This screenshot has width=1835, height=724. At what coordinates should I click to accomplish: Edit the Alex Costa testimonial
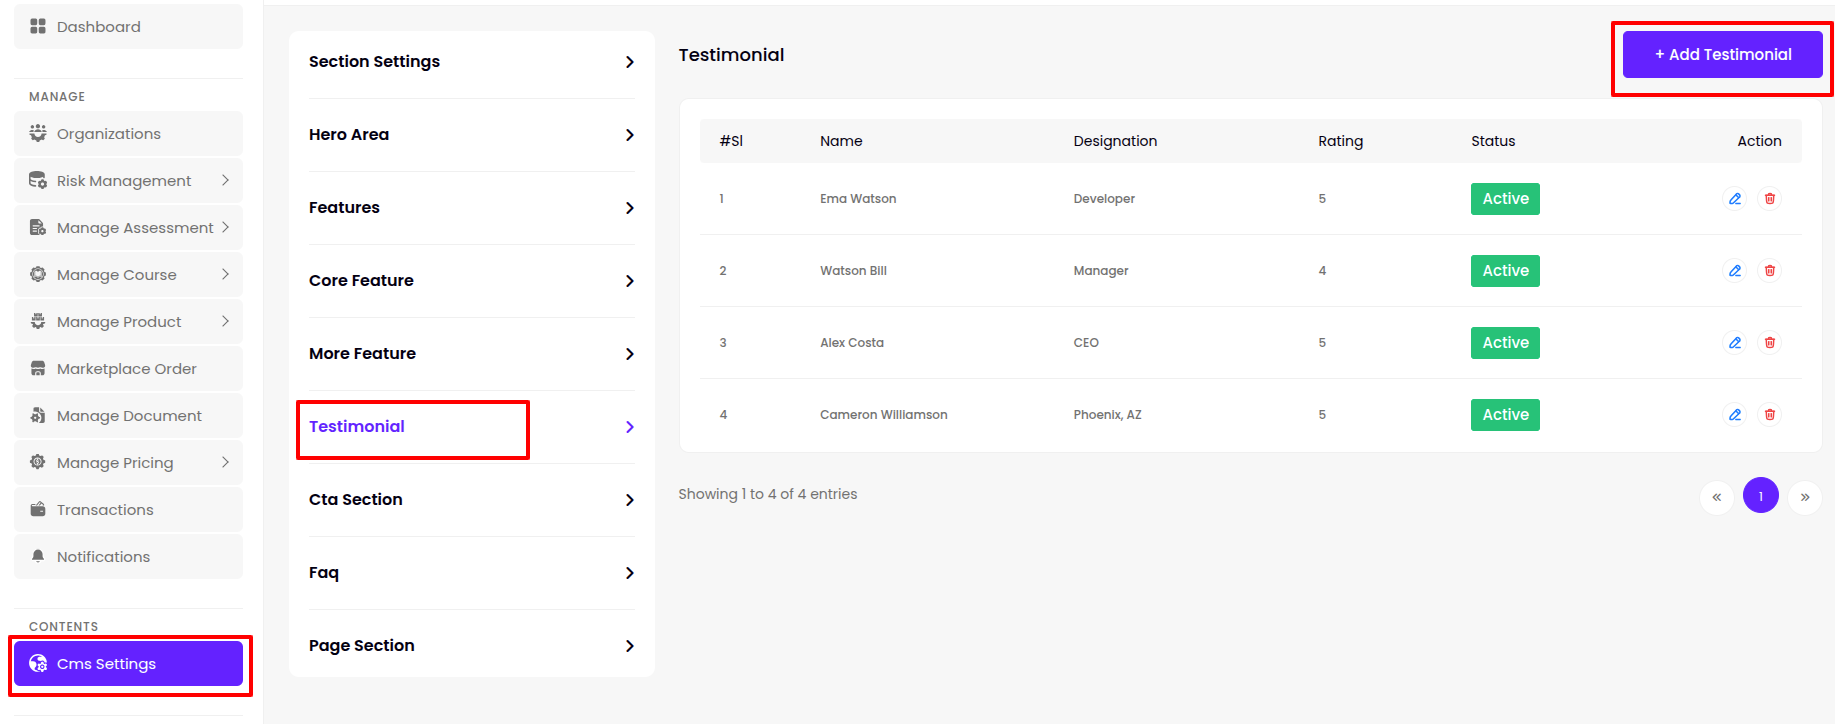tap(1735, 343)
